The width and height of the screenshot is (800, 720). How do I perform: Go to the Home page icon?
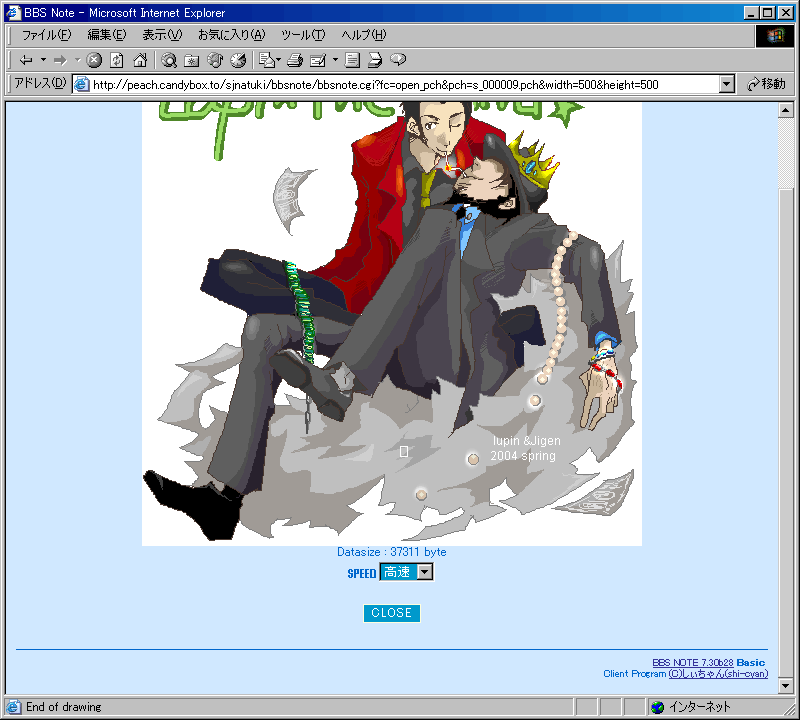coord(140,60)
